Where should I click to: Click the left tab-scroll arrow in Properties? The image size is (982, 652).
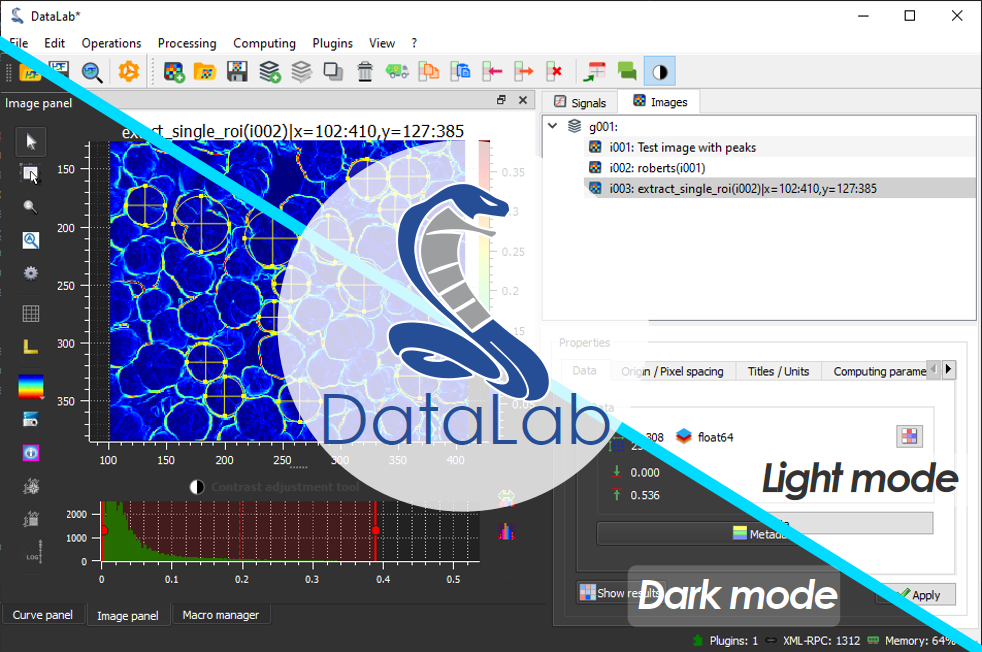934,370
